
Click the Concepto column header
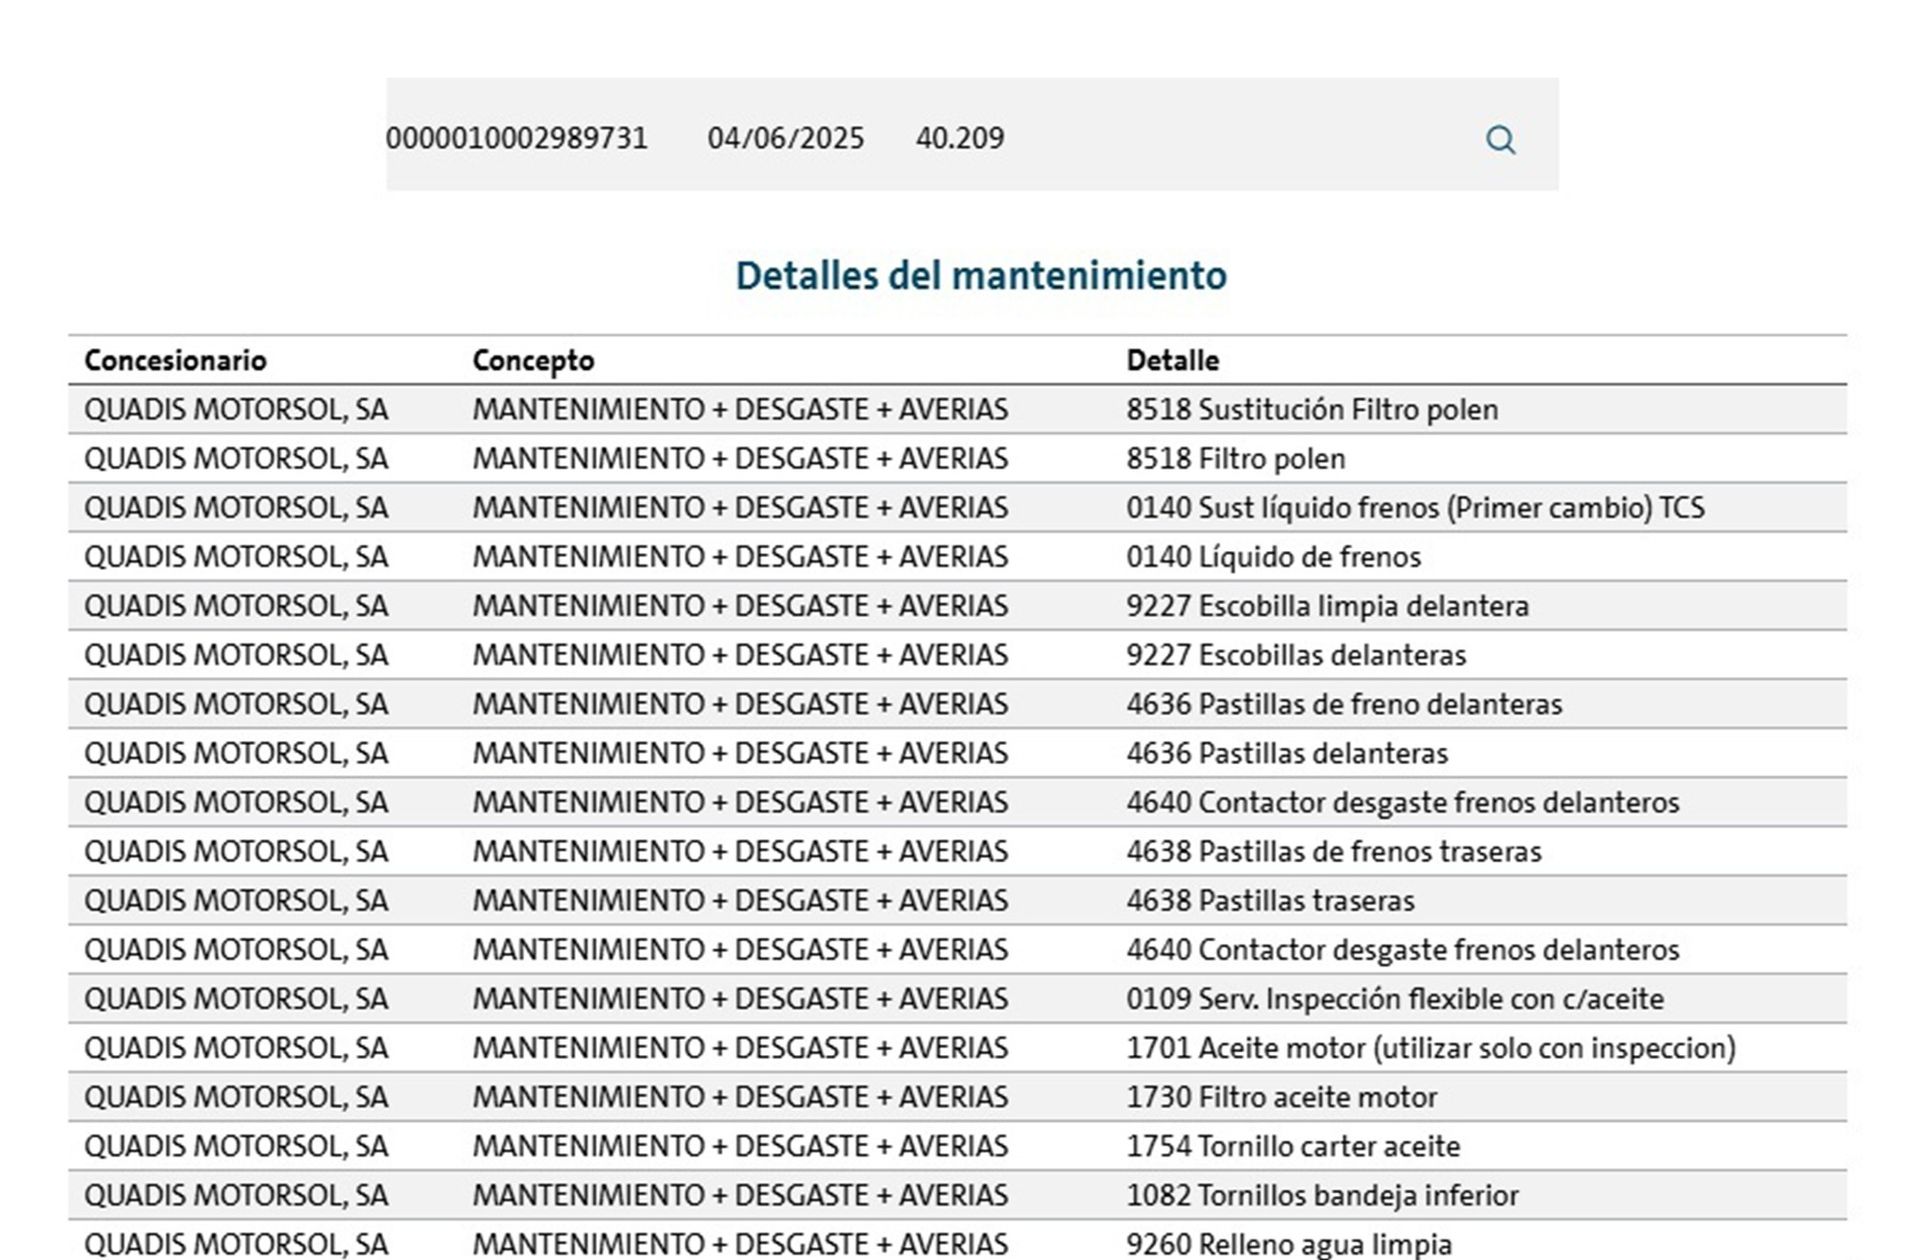coord(533,360)
